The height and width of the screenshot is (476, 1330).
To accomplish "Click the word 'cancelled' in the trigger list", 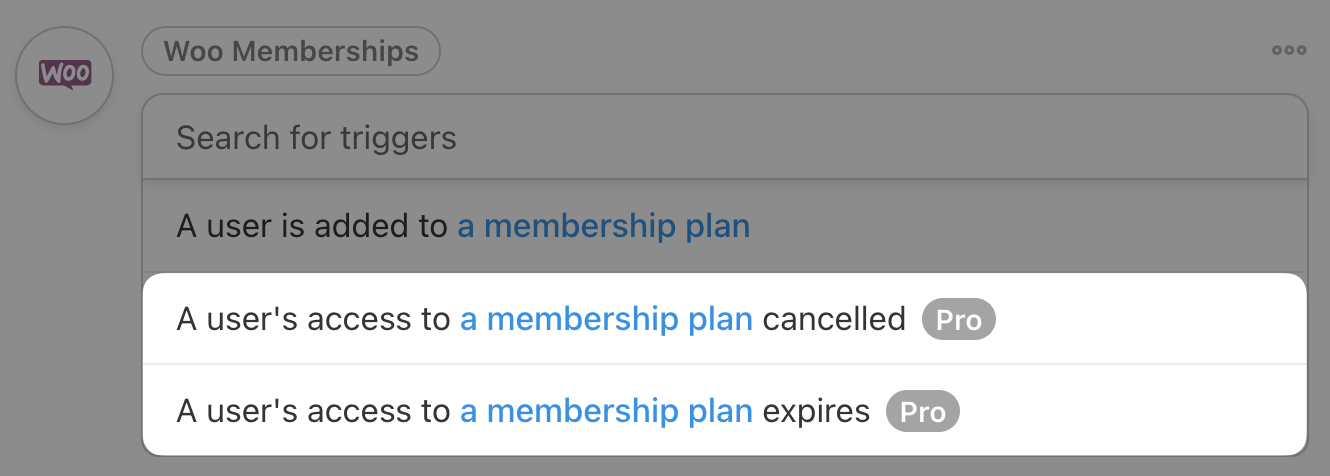I will pyautogui.click(x=834, y=320).
